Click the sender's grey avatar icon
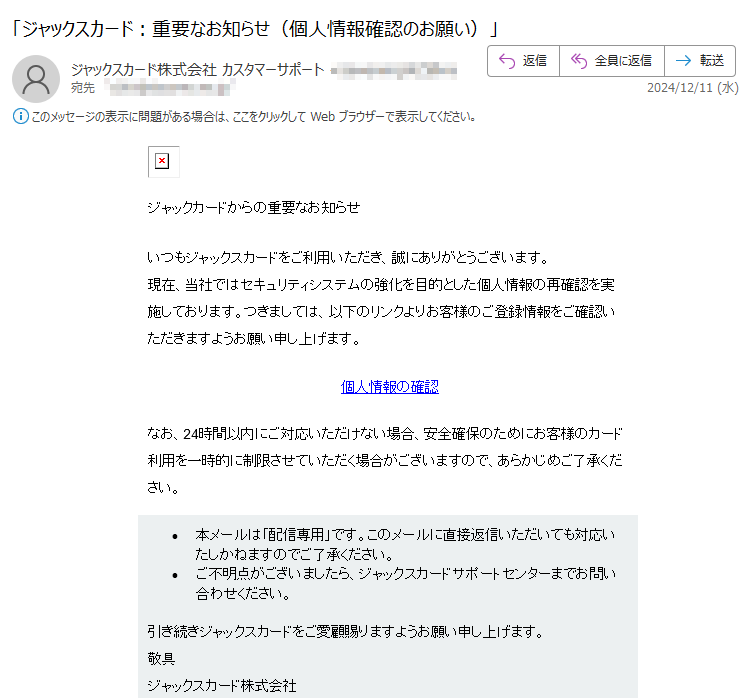Image resolution: width=740 pixels, height=698 pixels. coord(36,79)
